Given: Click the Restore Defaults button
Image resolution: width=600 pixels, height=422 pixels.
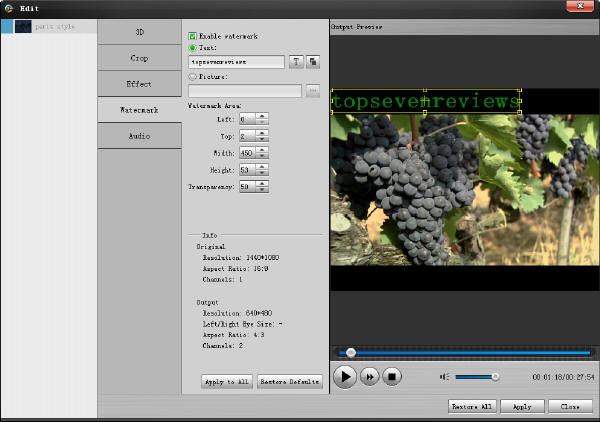Looking at the screenshot, I should 290,381.
